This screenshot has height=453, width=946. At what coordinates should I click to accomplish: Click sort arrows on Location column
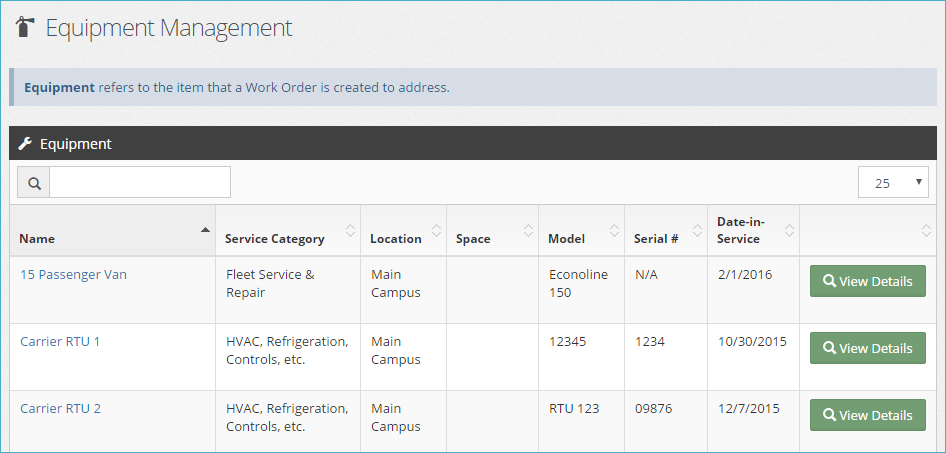436,231
